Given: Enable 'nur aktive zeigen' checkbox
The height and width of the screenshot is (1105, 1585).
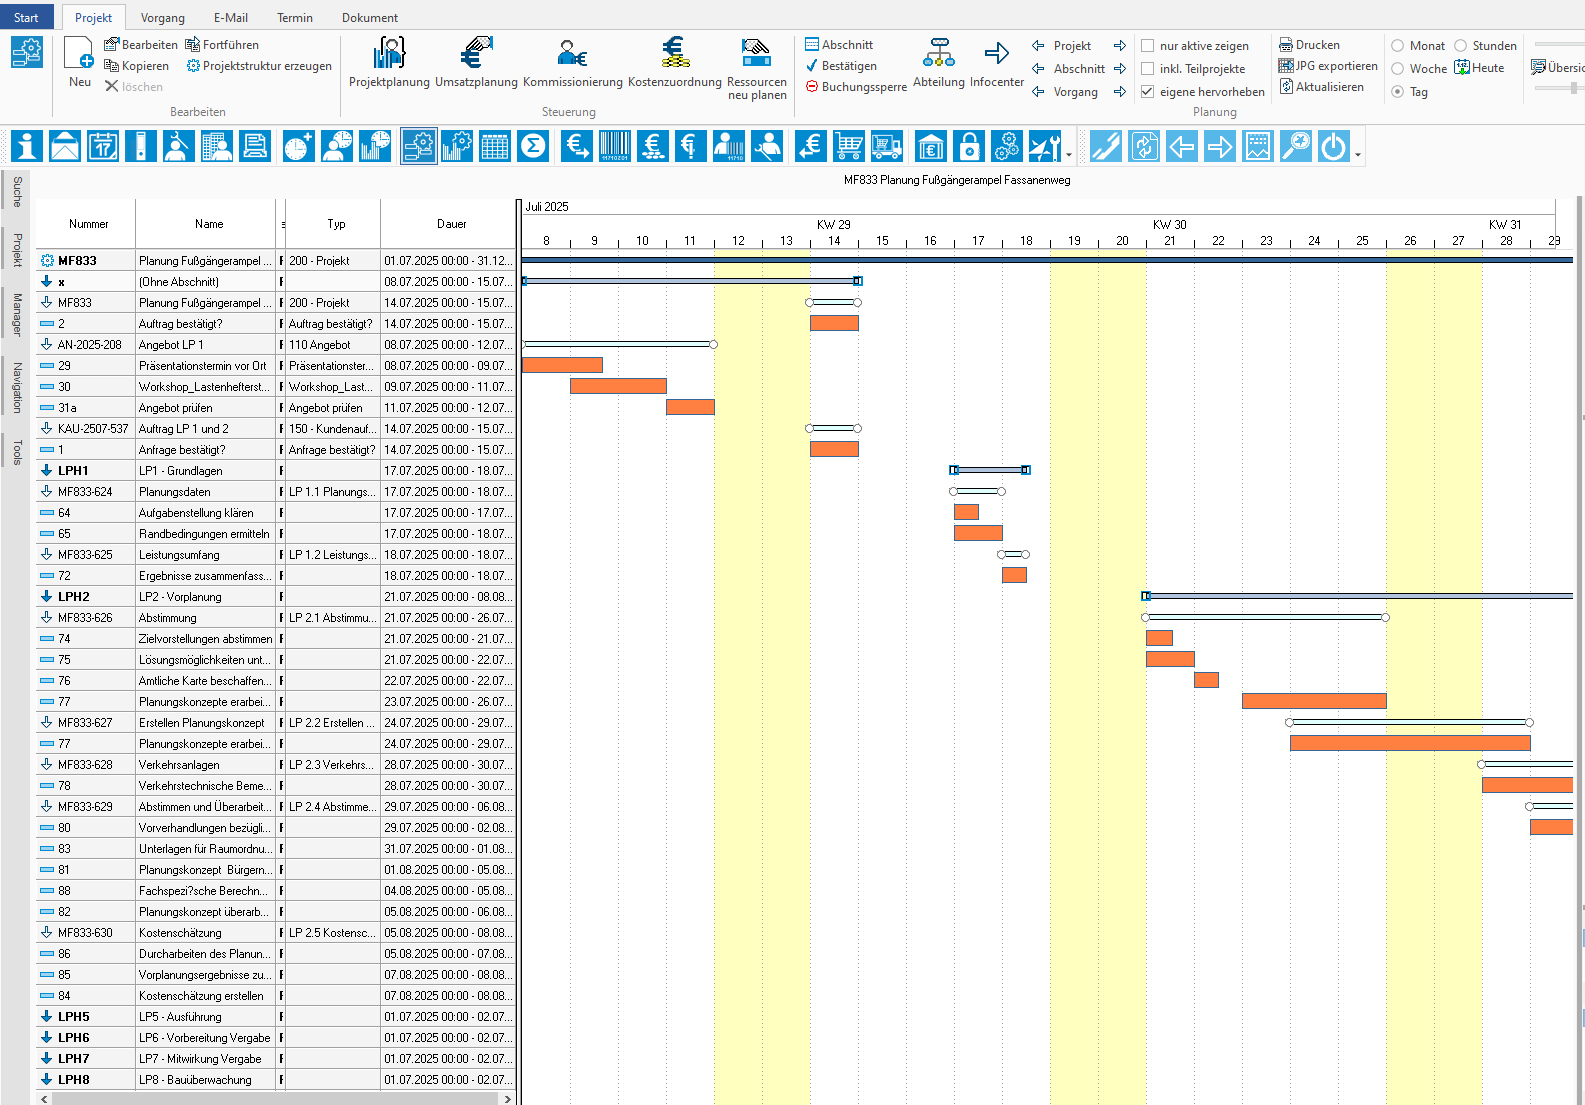Looking at the screenshot, I should pos(1148,46).
